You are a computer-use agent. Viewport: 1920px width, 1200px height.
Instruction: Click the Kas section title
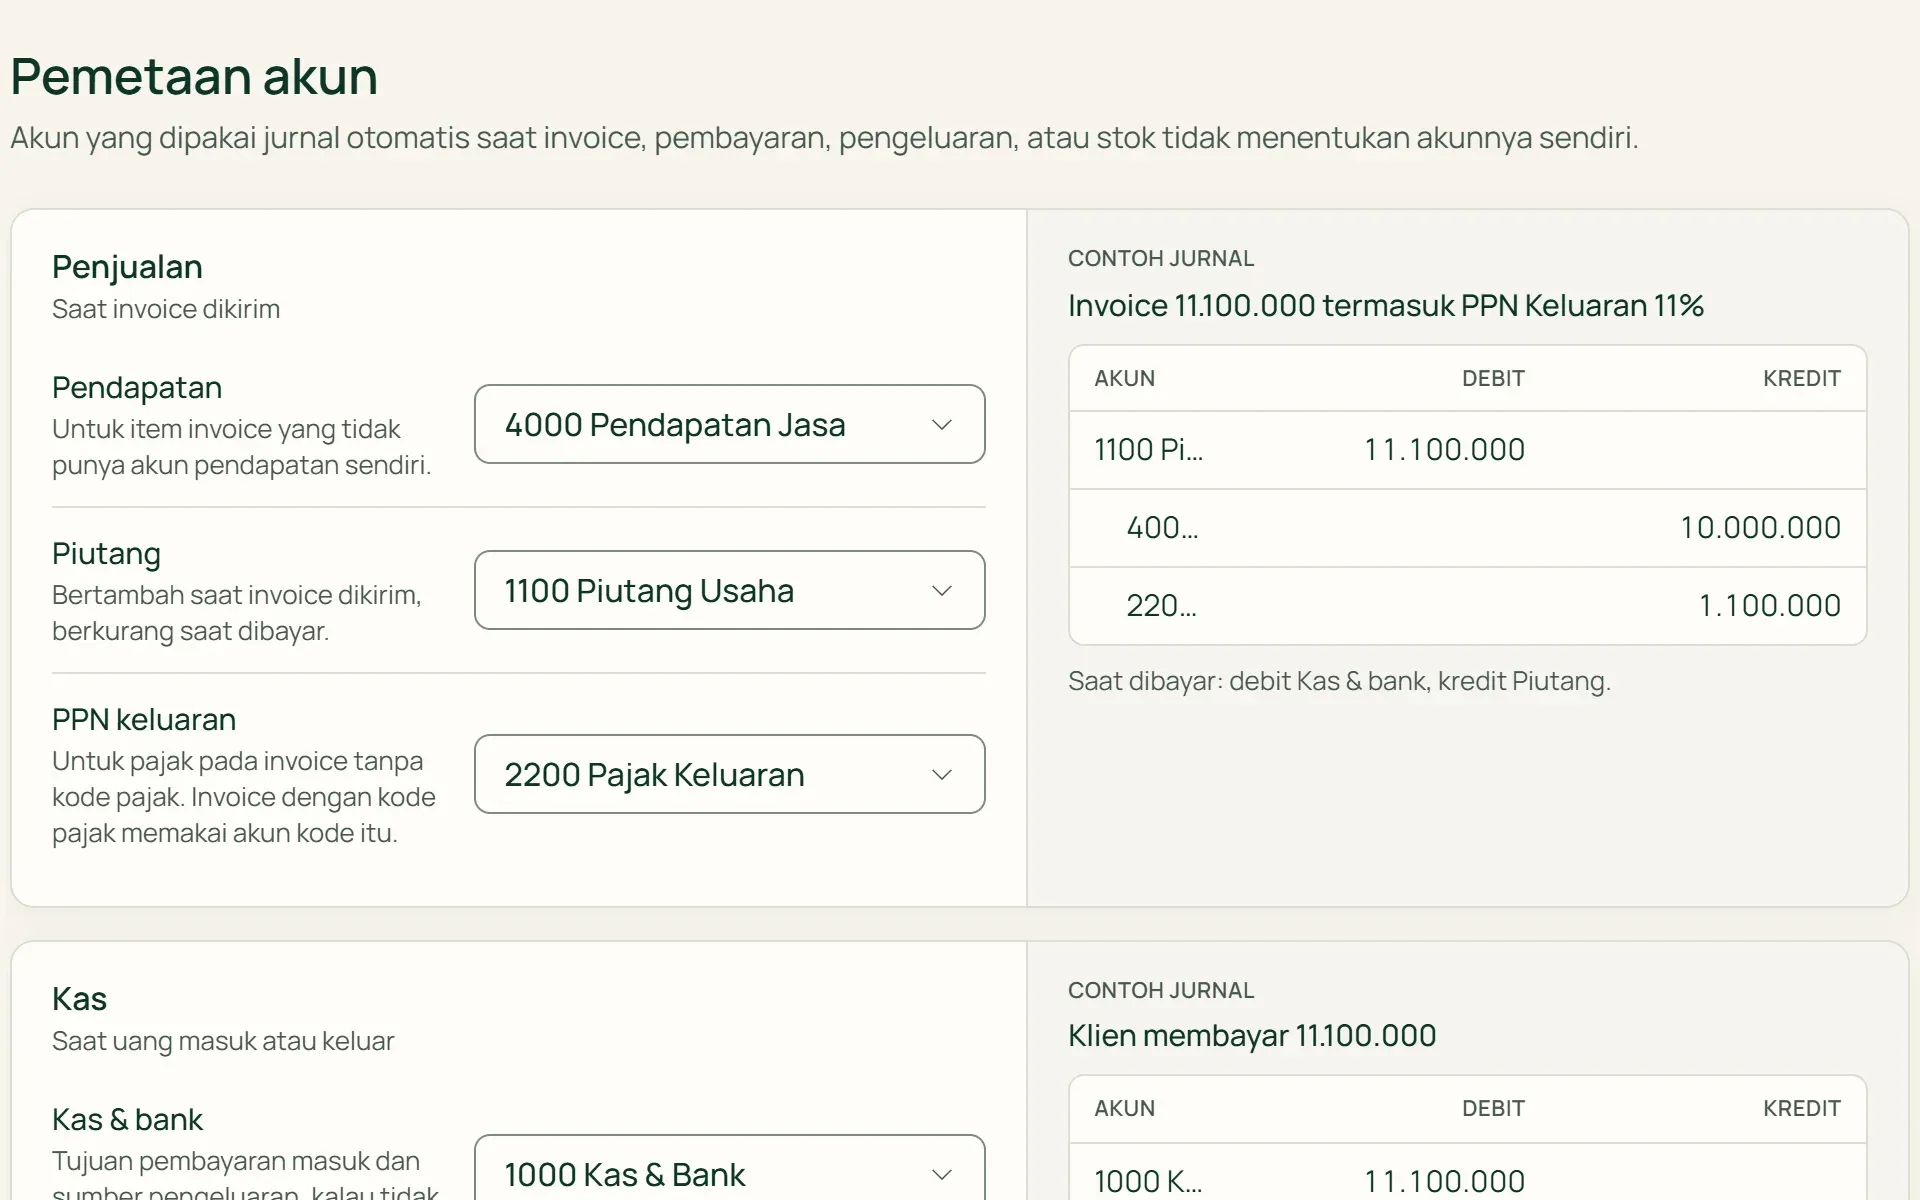pyautogui.click(x=79, y=999)
